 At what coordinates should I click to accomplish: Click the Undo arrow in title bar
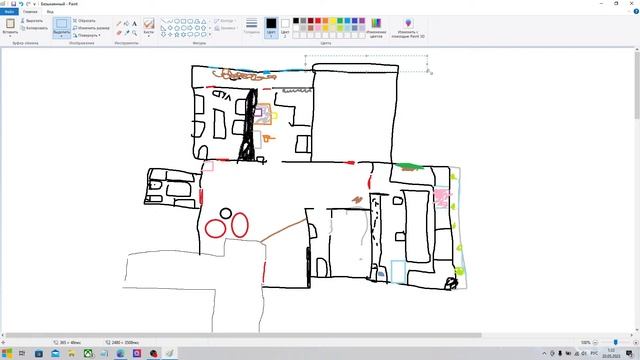pyautogui.click(x=21, y=4)
